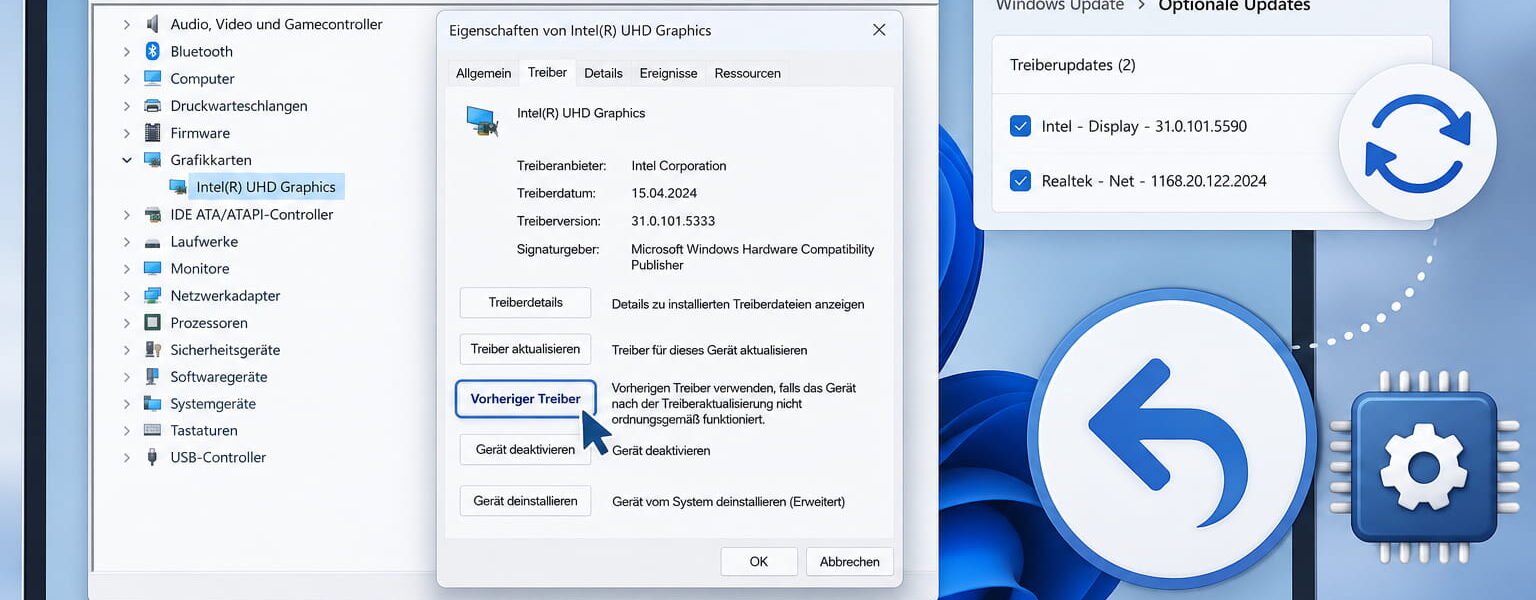The image size is (1536, 600).
Task: Expand the Prozessoren node
Action: pyautogui.click(x=127, y=322)
